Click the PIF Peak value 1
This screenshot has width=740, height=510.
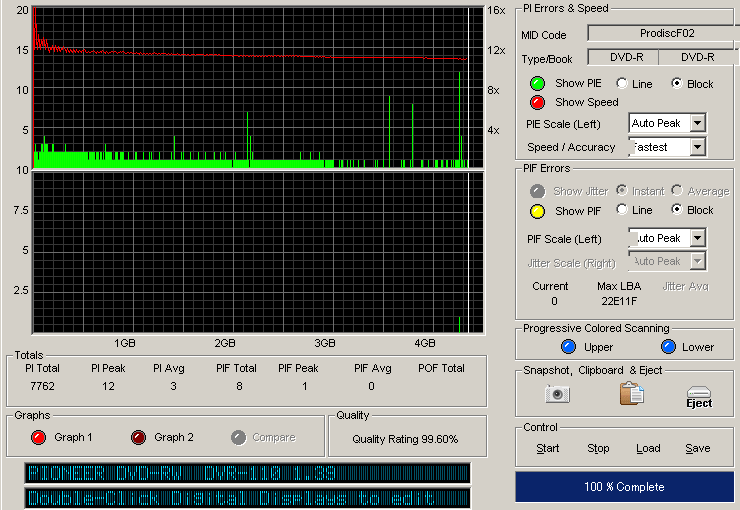click(x=305, y=386)
